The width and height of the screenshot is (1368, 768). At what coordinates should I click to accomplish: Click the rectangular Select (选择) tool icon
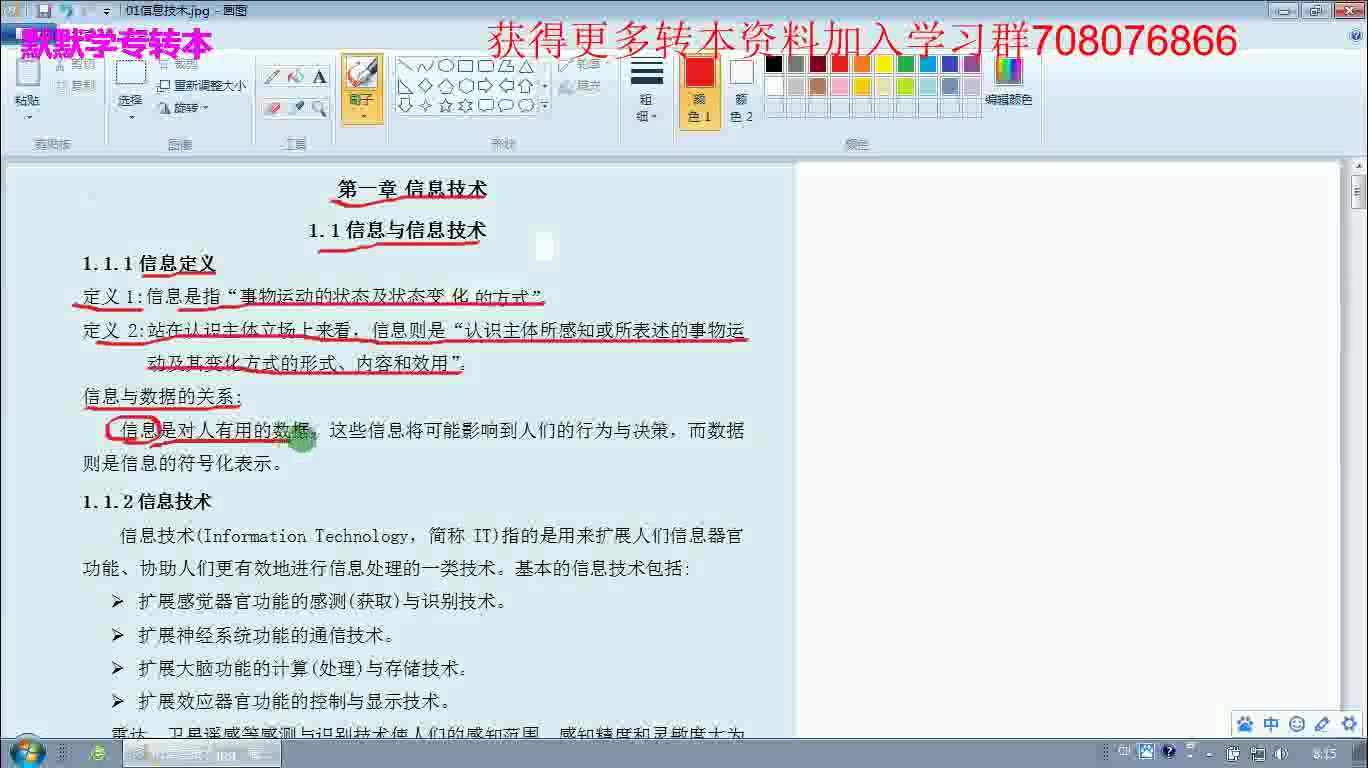click(x=130, y=73)
